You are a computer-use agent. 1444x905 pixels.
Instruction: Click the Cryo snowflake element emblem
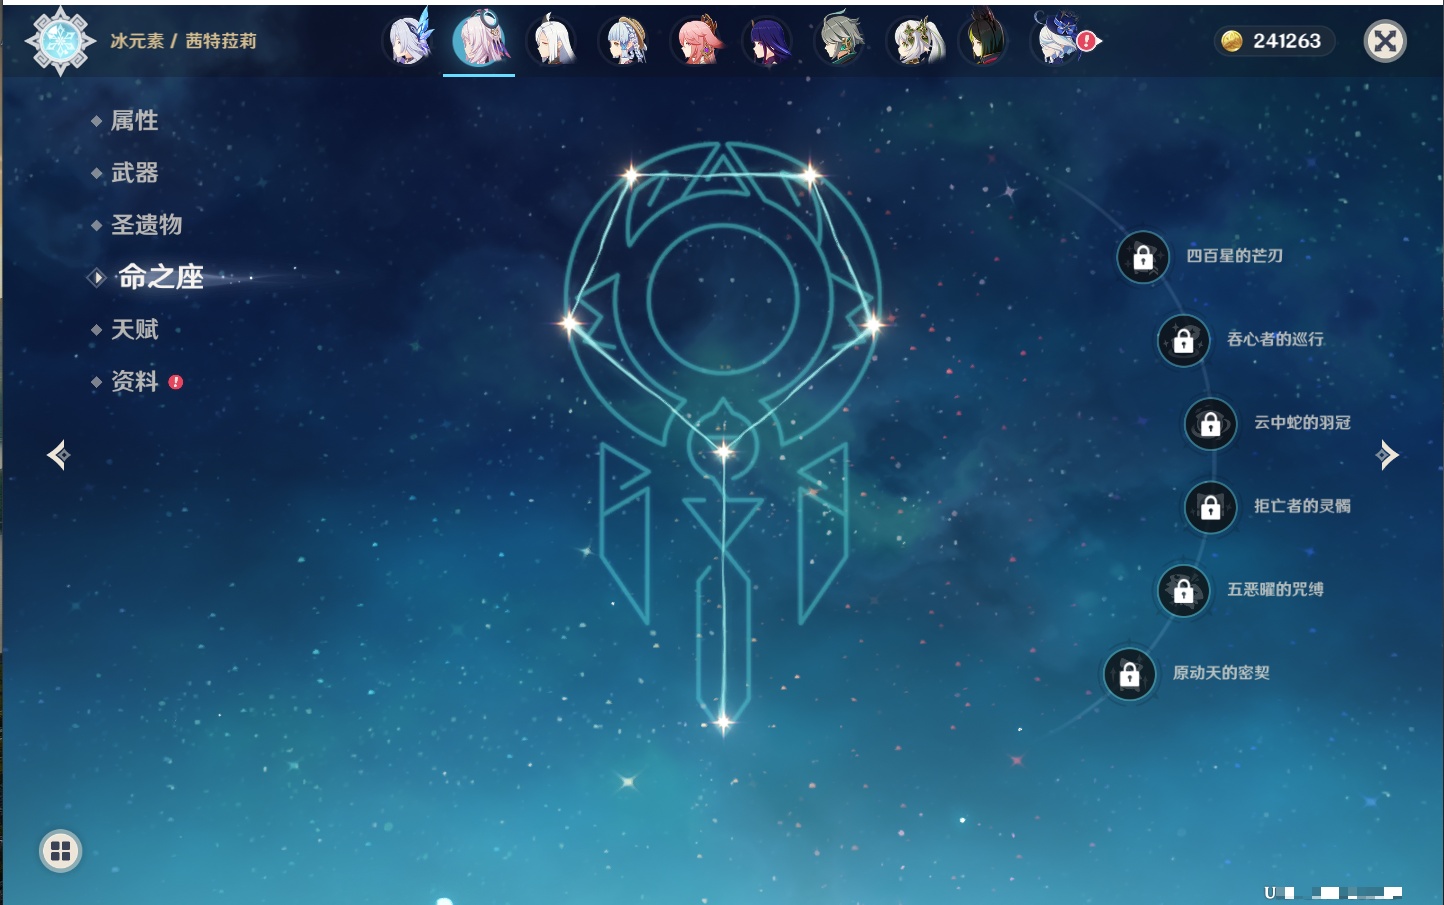(60, 41)
